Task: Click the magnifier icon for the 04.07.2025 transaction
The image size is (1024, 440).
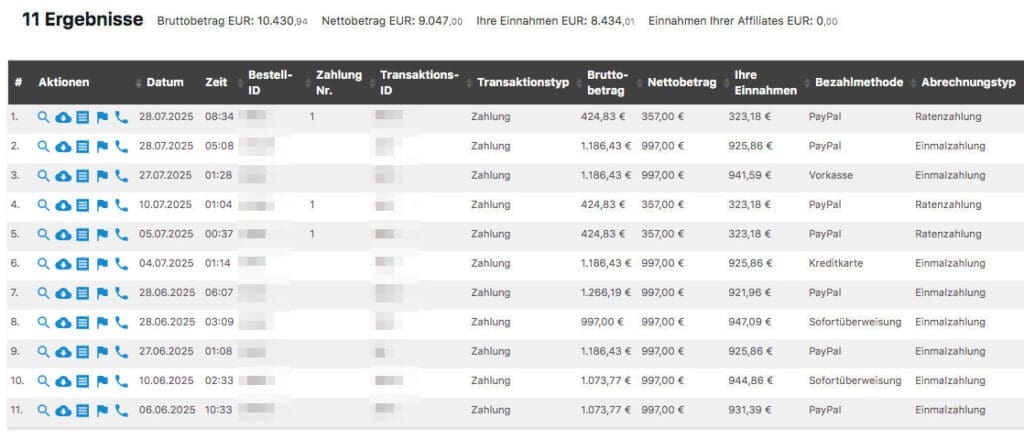Action: 43,264
